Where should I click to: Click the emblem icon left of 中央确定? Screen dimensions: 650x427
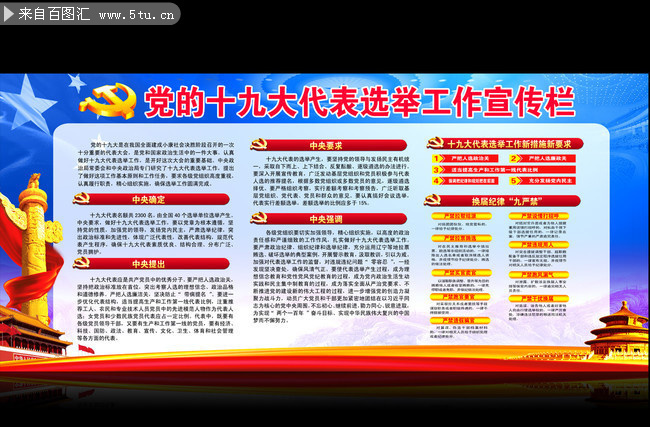click(x=82, y=199)
